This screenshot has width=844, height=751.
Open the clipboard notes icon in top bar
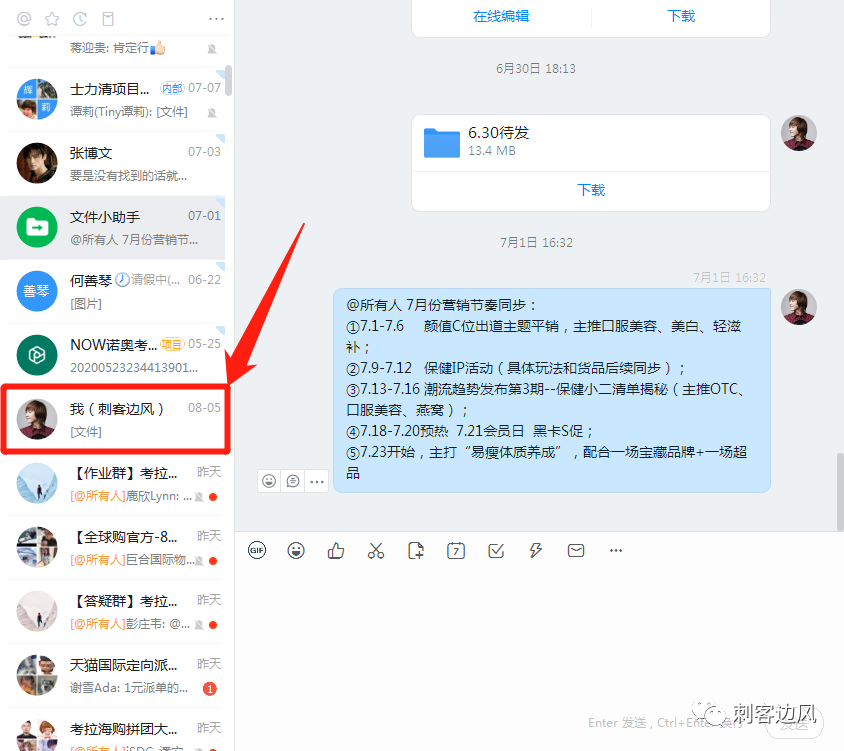pyautogui.click(x=108, y=19)
